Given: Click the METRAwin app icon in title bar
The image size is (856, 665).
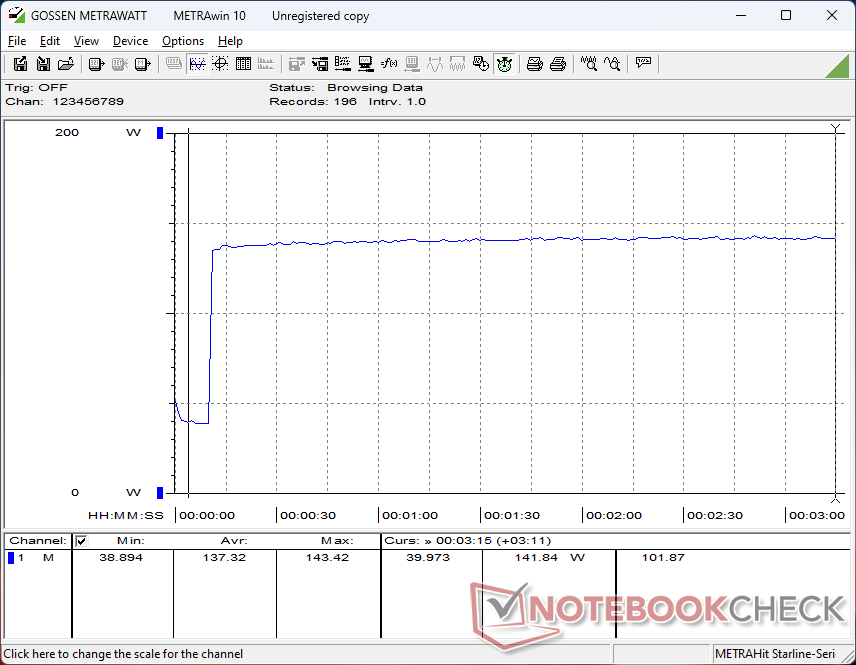Looking at the screenshot, I should click(16, 15).
